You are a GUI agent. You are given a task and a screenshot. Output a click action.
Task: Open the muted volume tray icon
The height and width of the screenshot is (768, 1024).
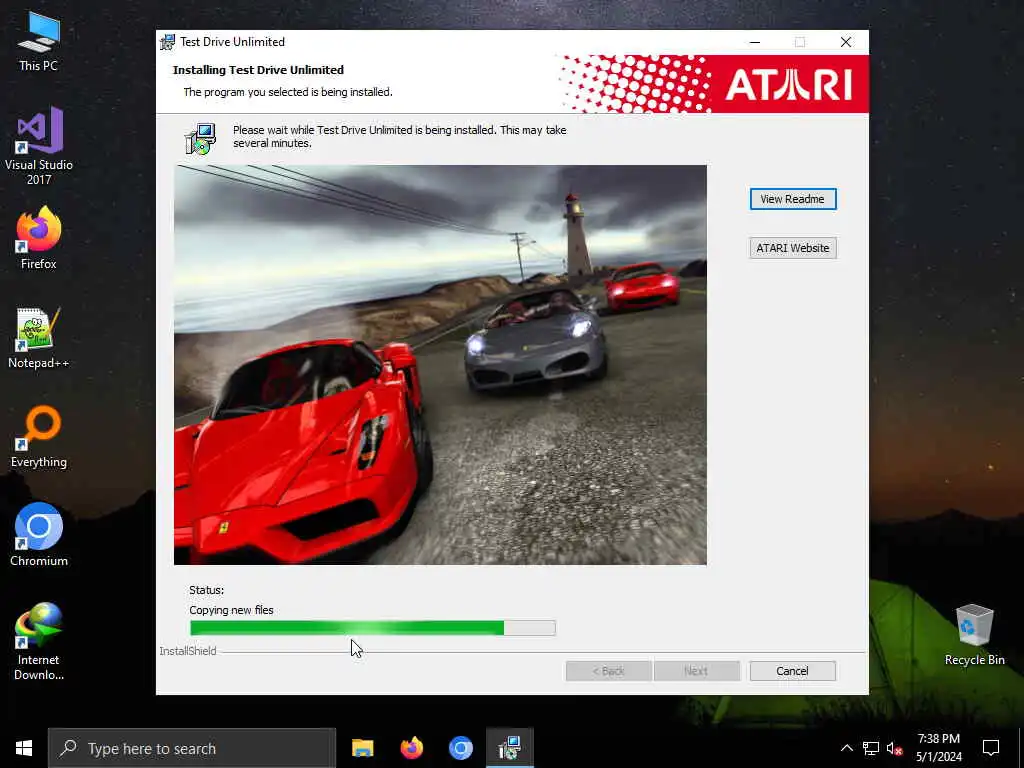894,748
